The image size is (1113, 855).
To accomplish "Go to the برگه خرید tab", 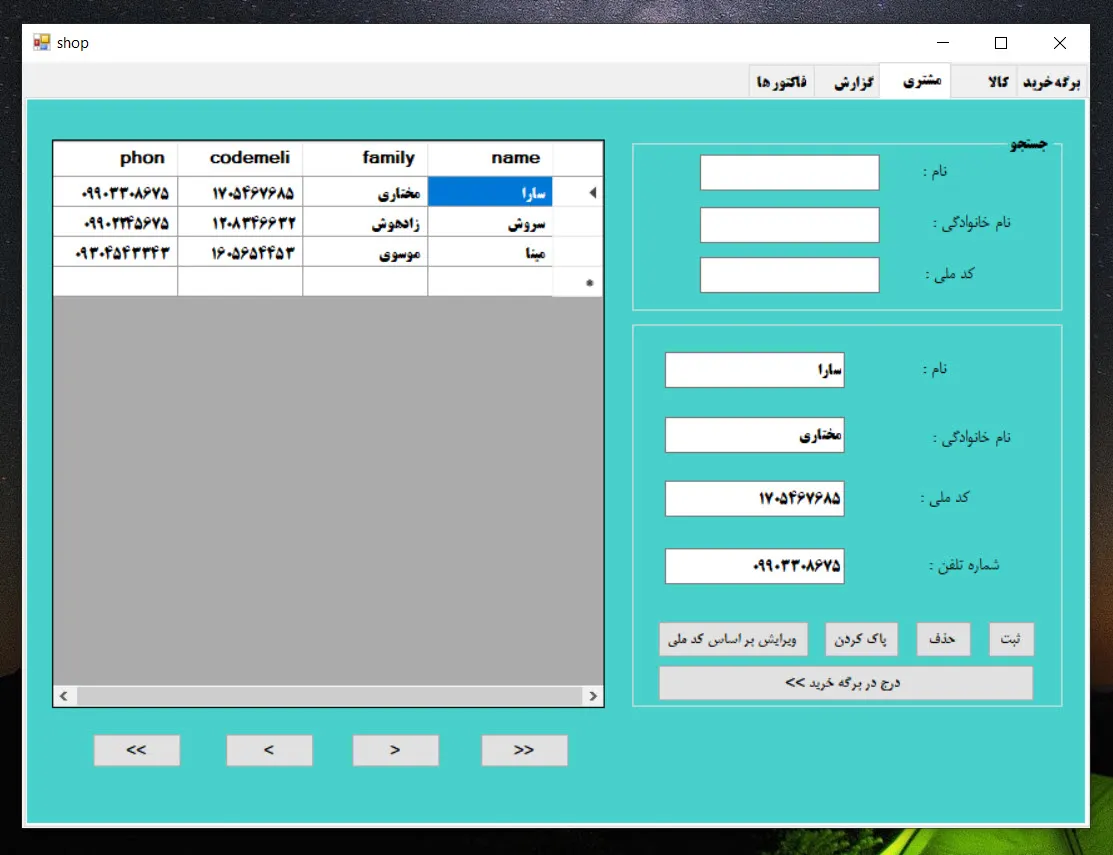I will tap(1050, 82).
